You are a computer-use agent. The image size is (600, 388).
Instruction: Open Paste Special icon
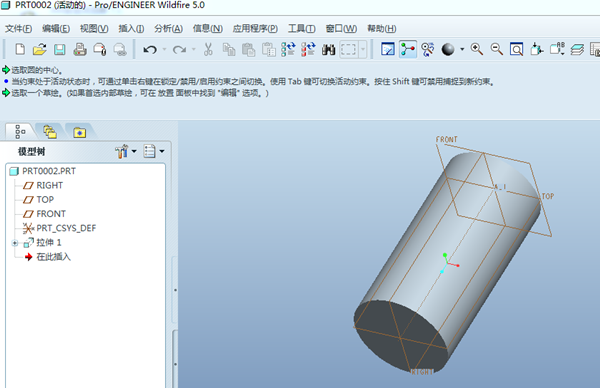click(269, 49)
